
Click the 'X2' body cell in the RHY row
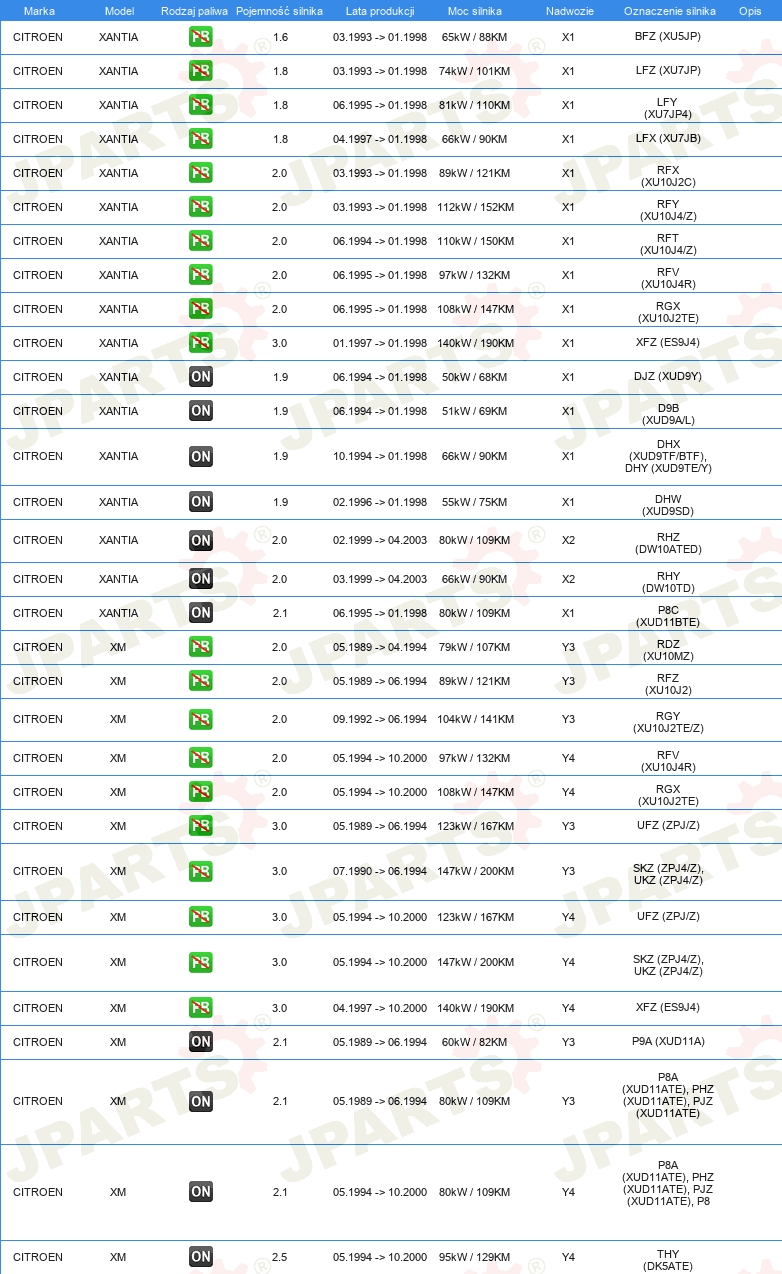click(569, 579)
